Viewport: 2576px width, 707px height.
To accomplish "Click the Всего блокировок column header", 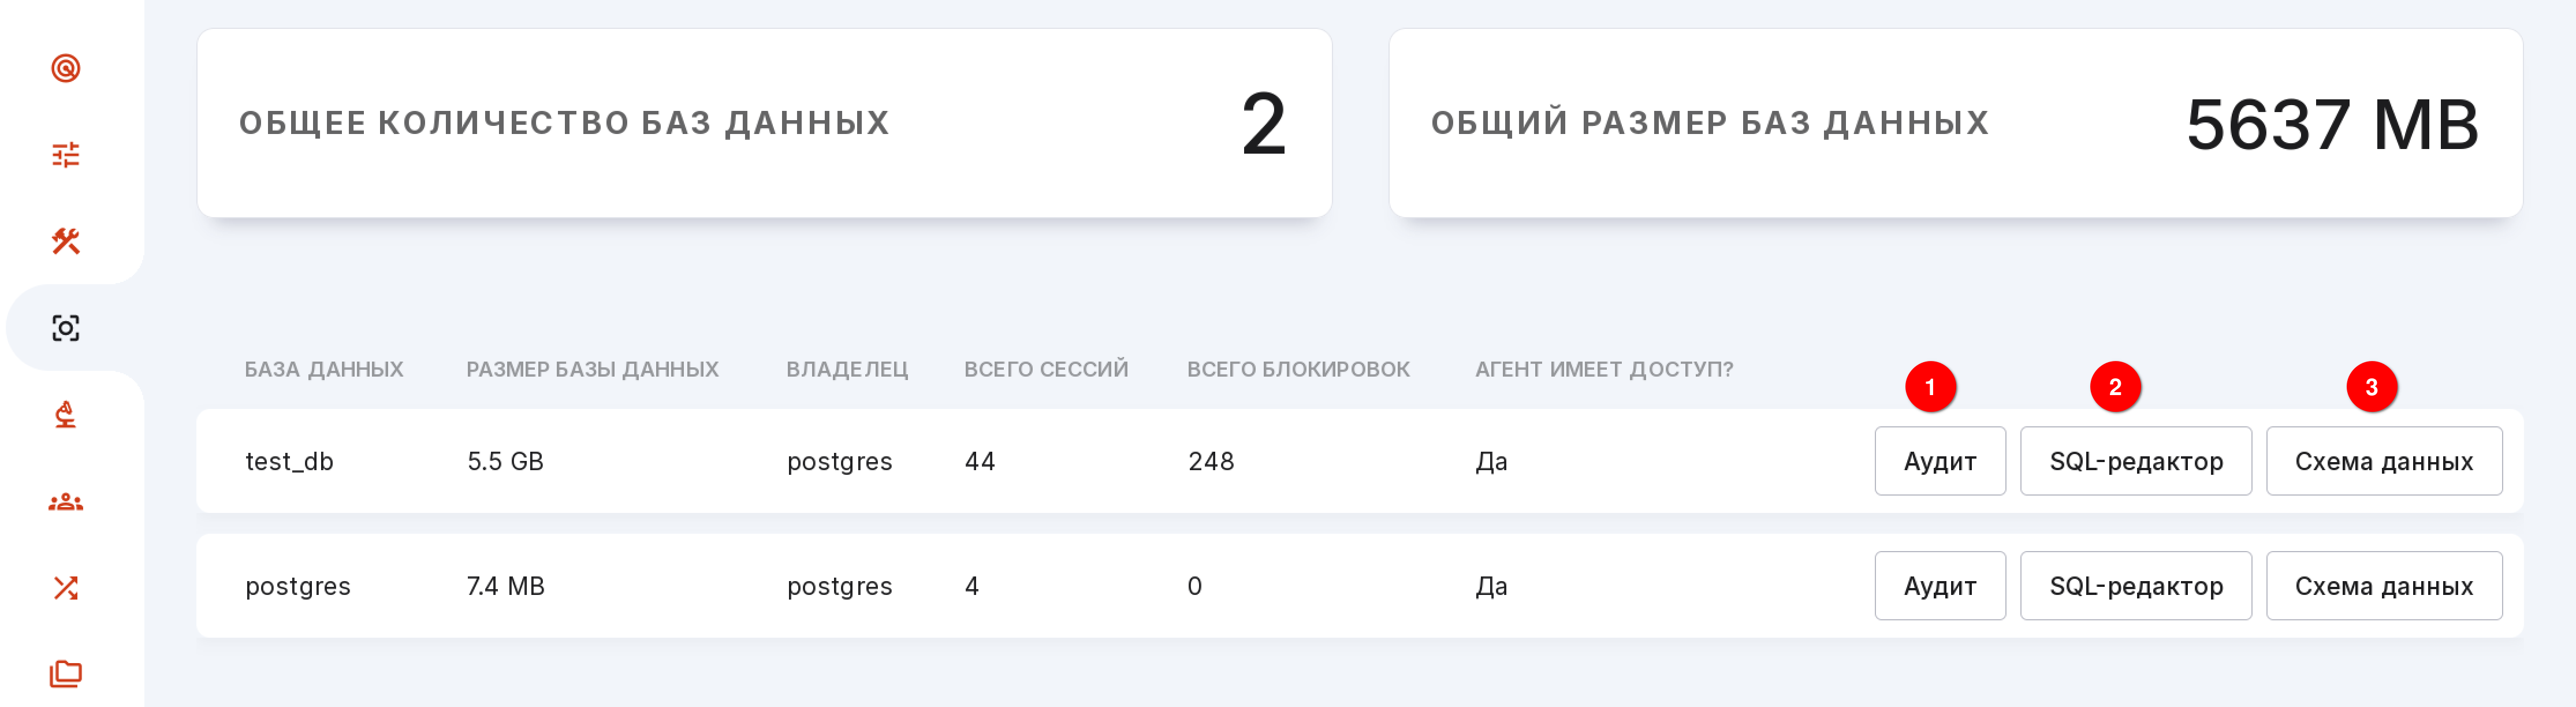I will point(1298,369).
